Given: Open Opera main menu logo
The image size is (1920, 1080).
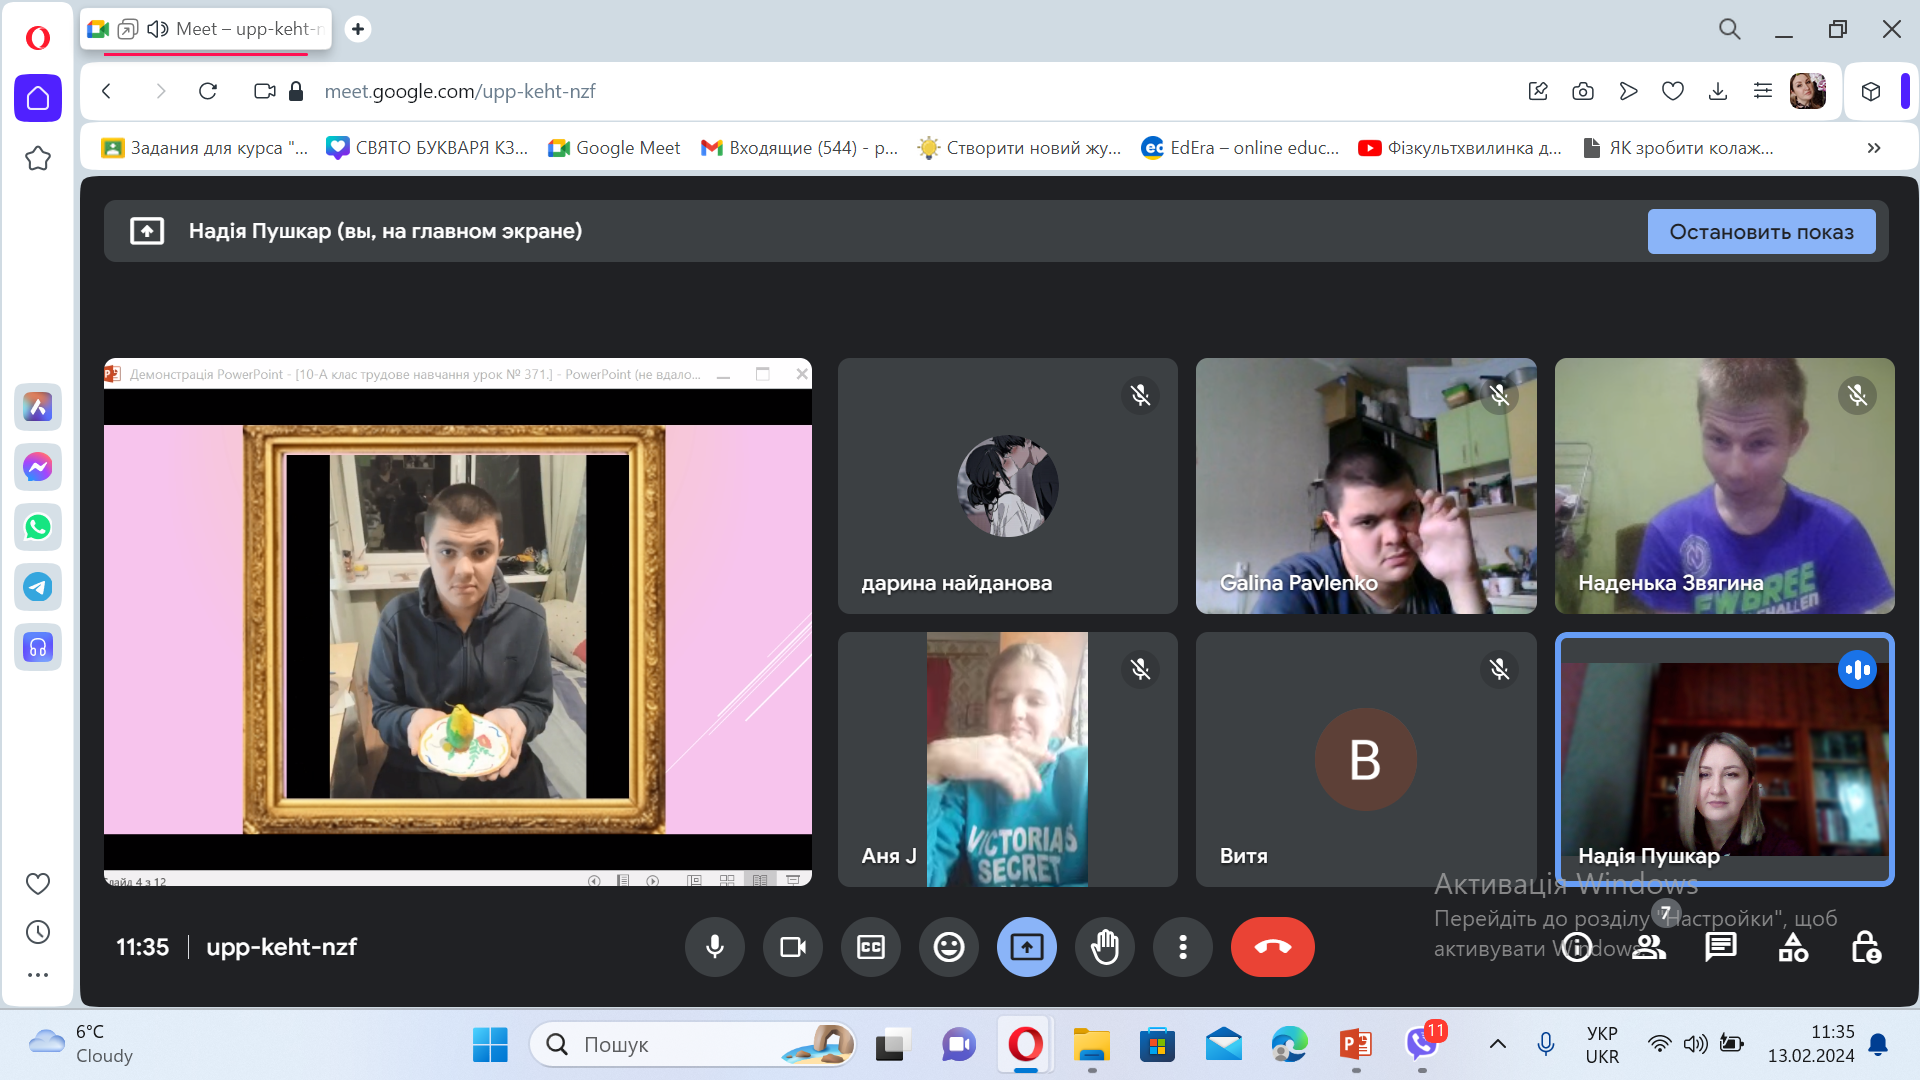Looking at the screenshot, I should pos(38,38).
